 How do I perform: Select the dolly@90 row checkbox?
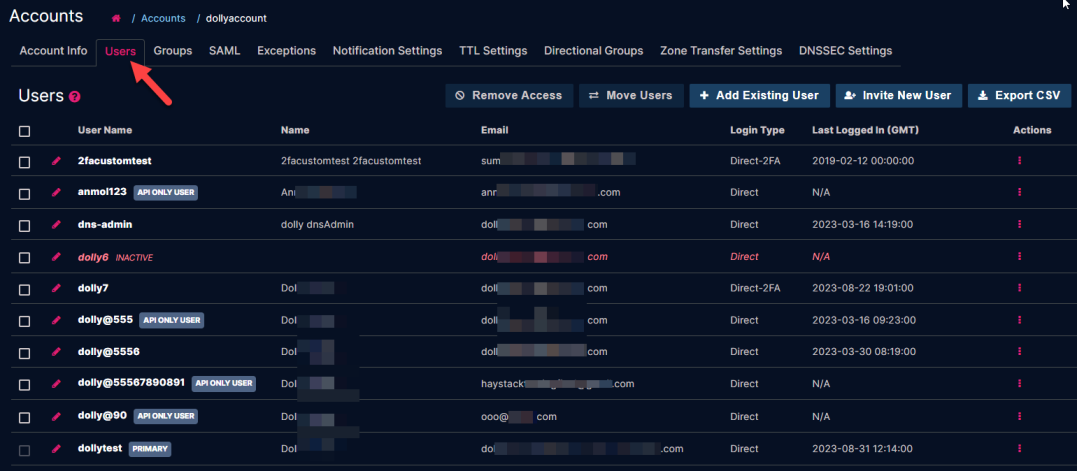pos(25,416)
